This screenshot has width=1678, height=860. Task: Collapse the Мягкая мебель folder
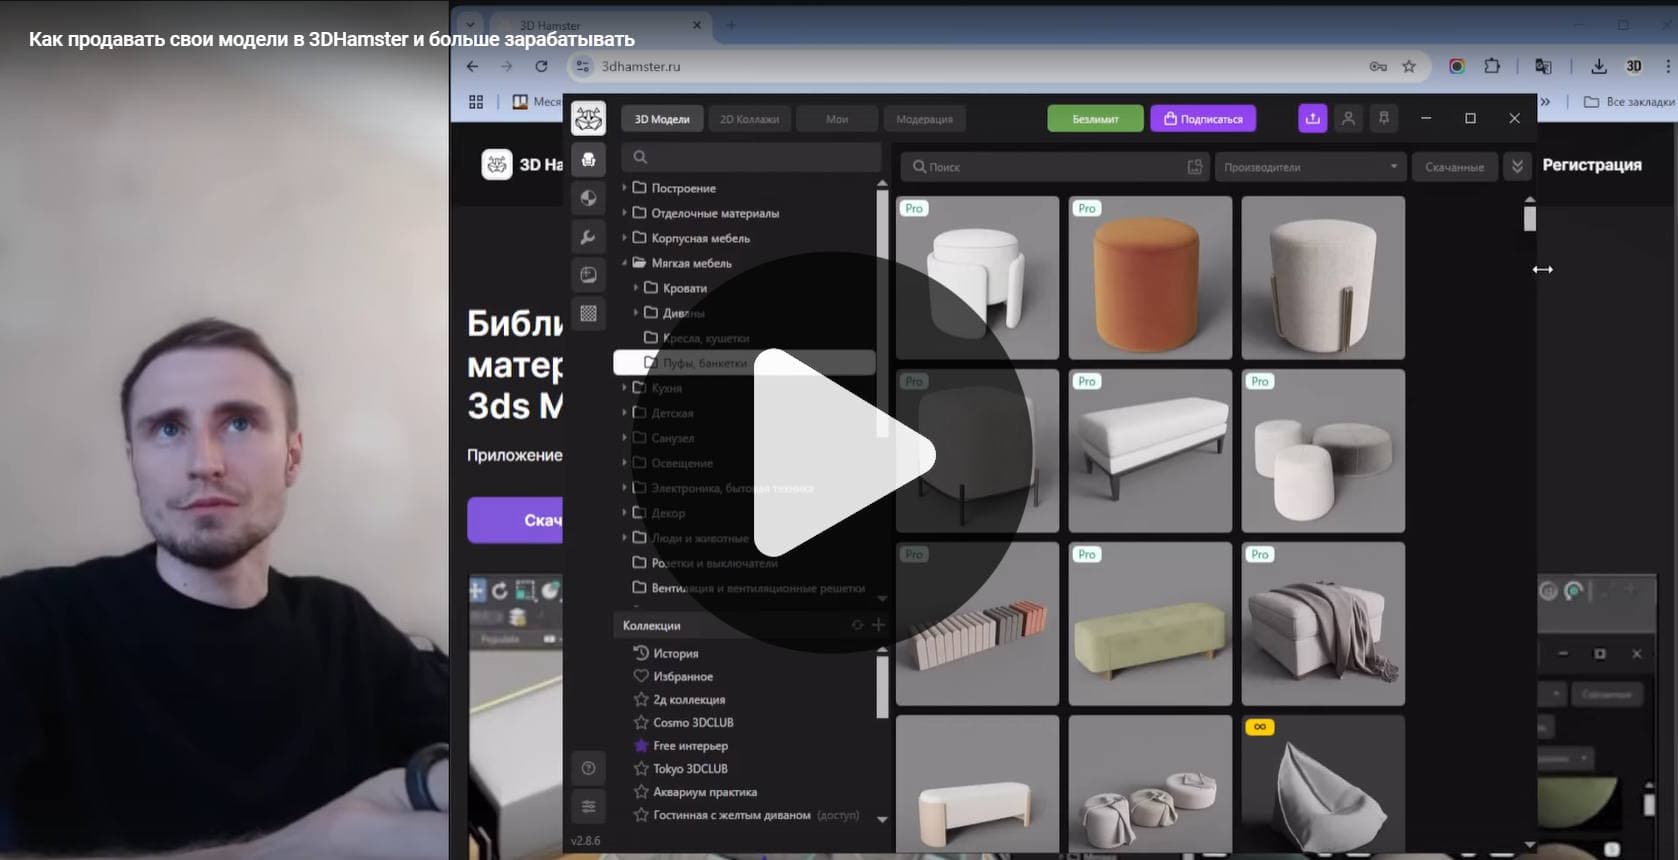(625, 262)
